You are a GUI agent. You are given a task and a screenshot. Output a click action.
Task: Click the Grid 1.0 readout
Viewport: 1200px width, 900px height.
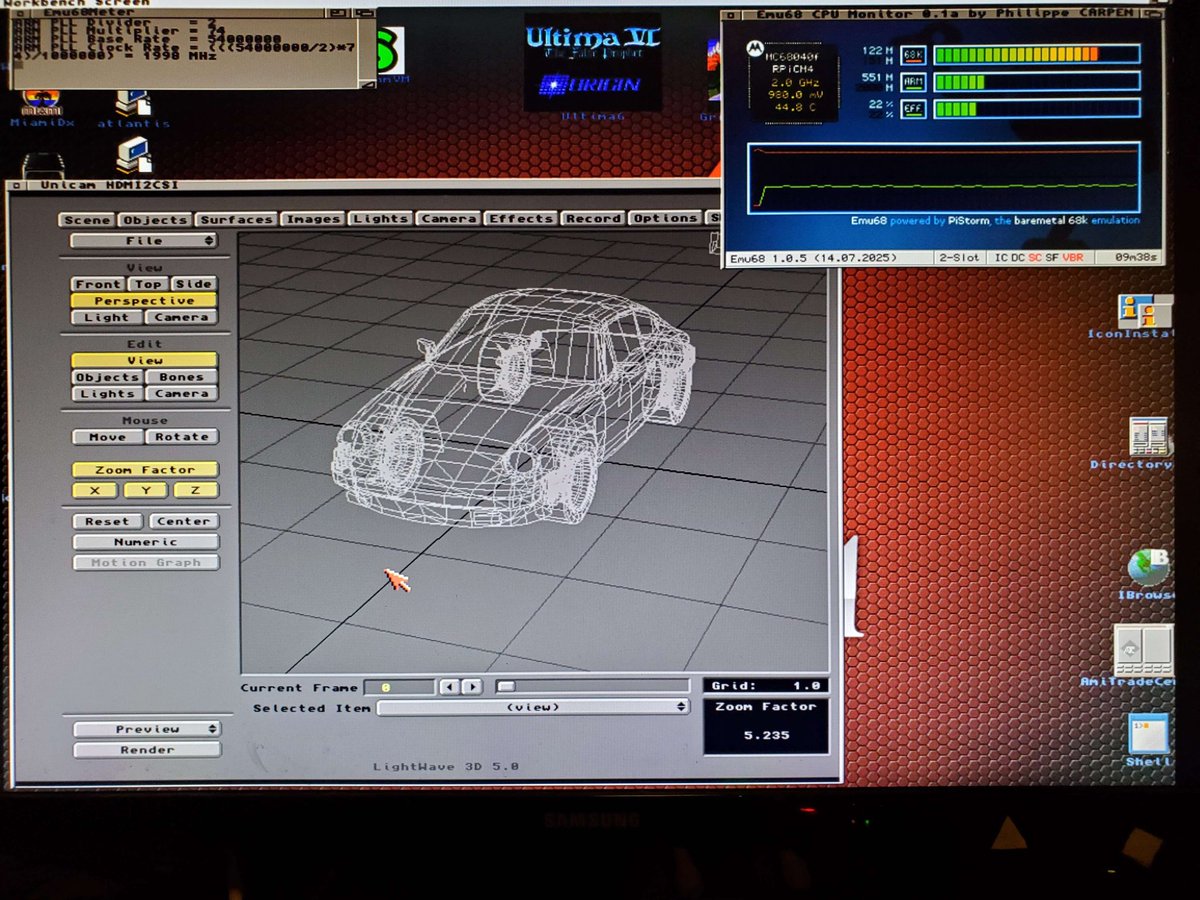point(766,686)
